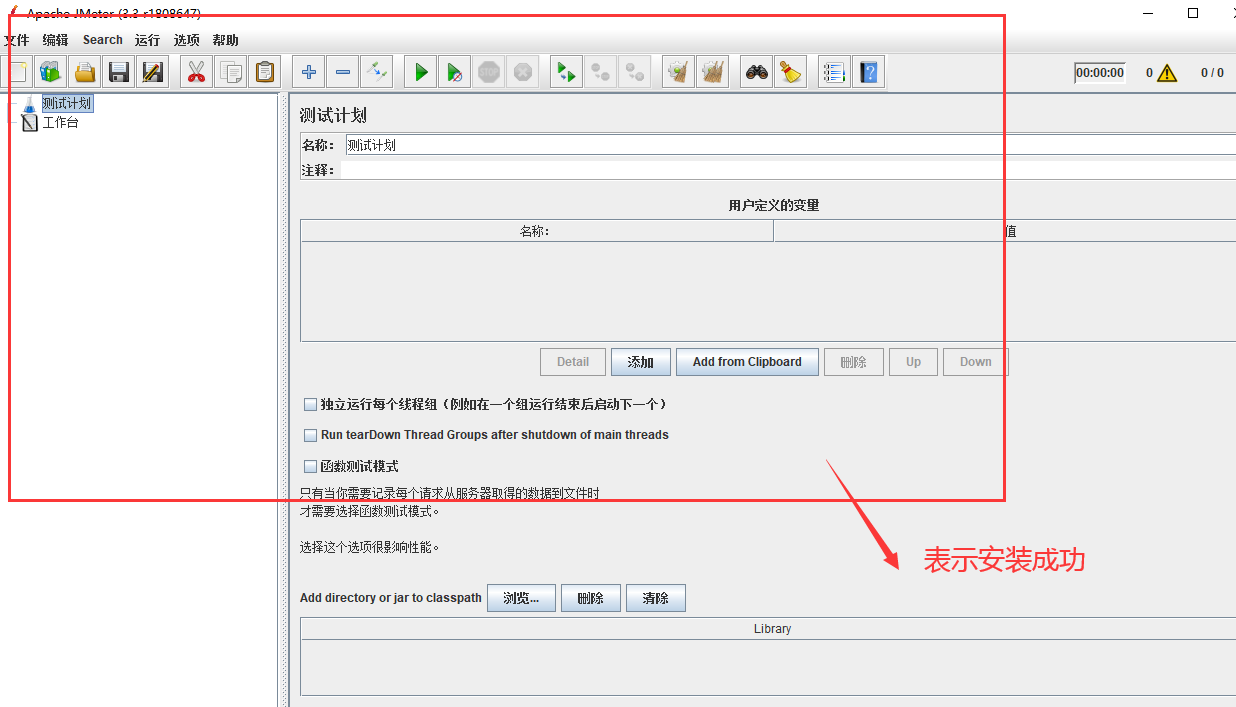Click the Paste clipboard icon
1236x707 pixels.
click(x=265, y=72)
